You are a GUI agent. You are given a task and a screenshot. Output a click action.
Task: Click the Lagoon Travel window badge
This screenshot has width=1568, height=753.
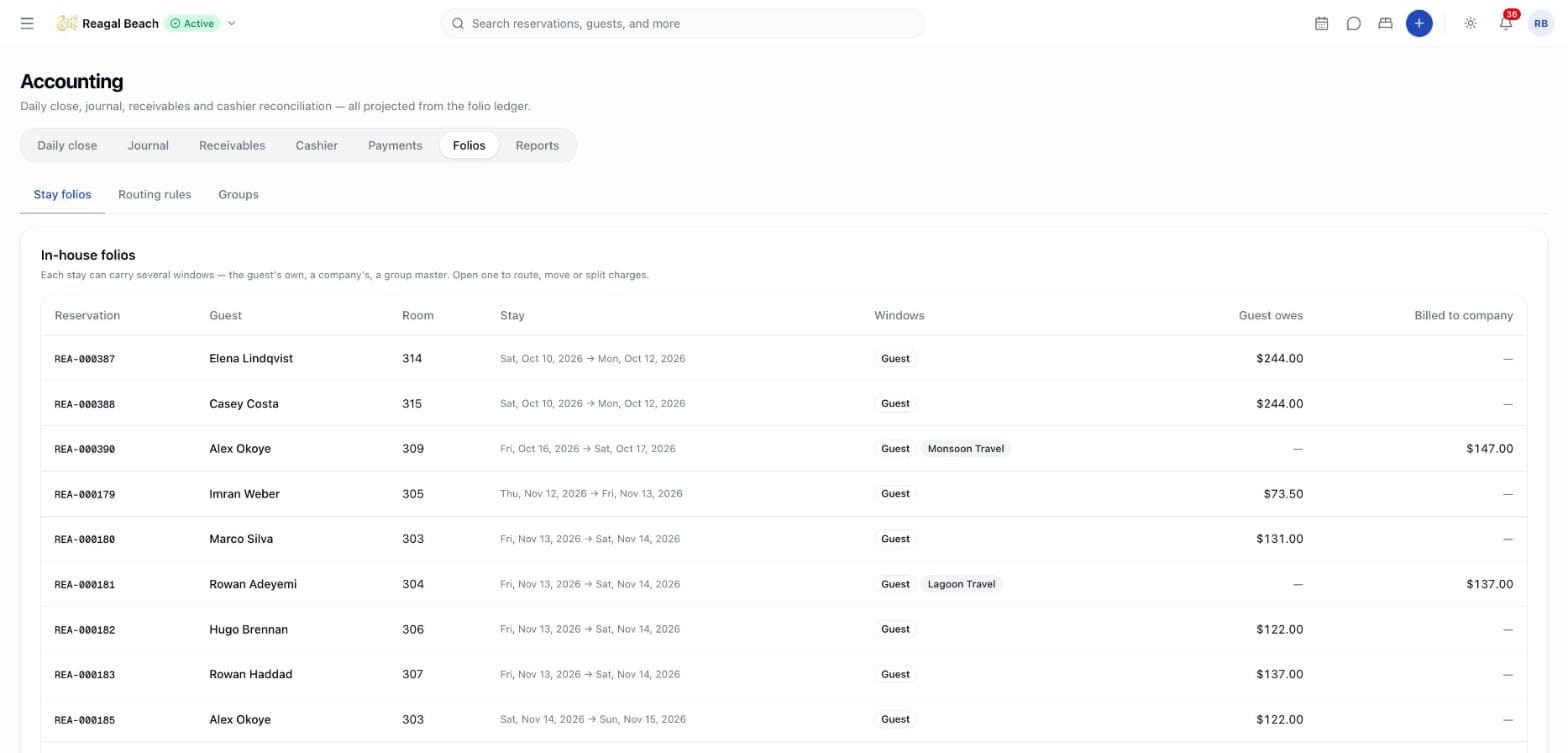tap(961, 584)
